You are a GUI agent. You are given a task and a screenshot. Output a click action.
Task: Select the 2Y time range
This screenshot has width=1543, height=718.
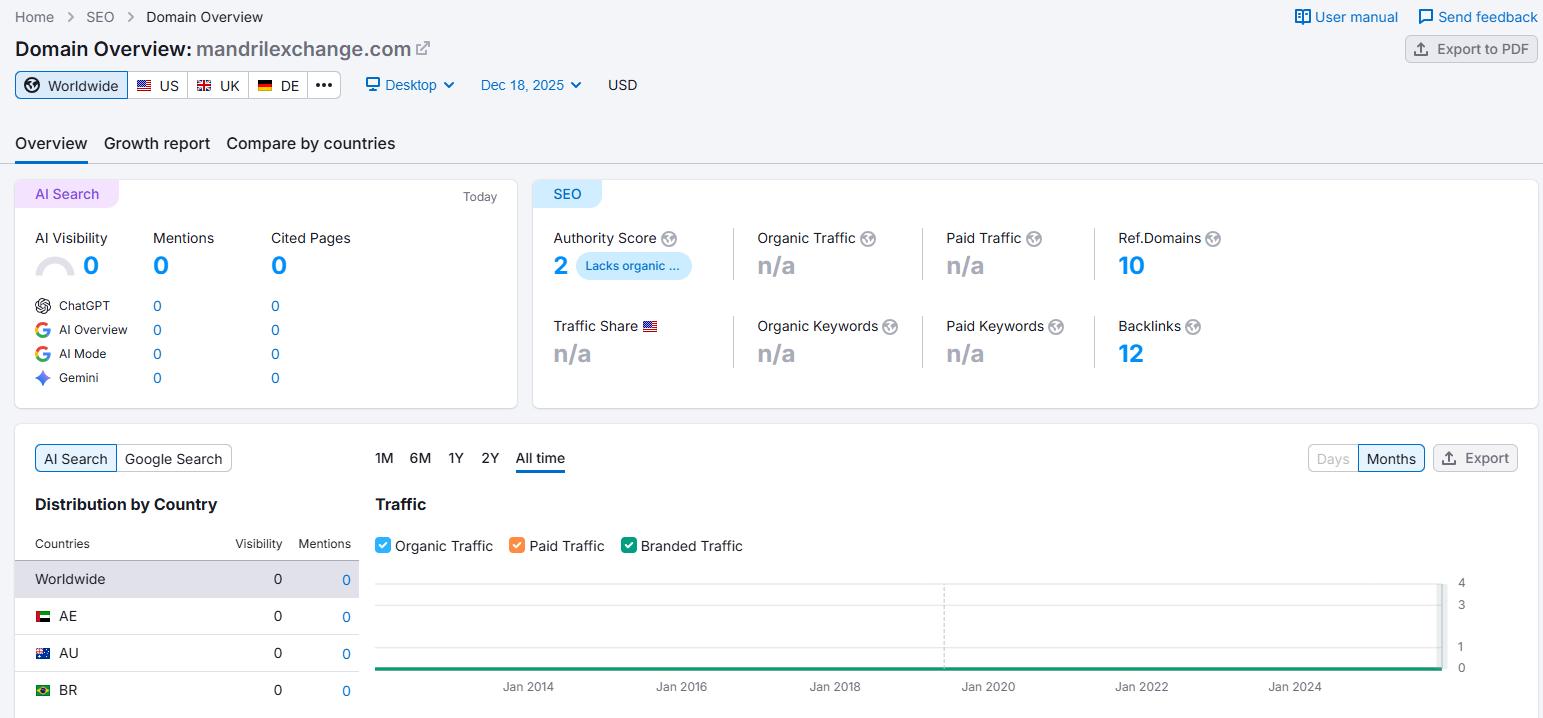pyautogui.click(x=490, y=458)
